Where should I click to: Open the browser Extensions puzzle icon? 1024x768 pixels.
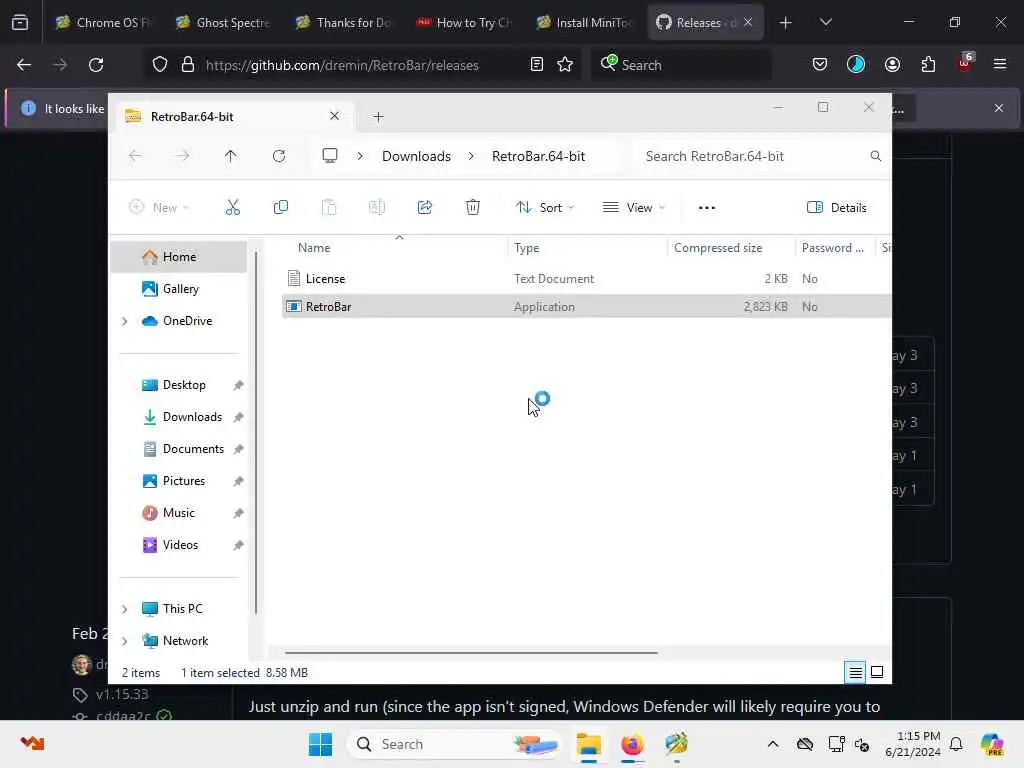point(928,64)
